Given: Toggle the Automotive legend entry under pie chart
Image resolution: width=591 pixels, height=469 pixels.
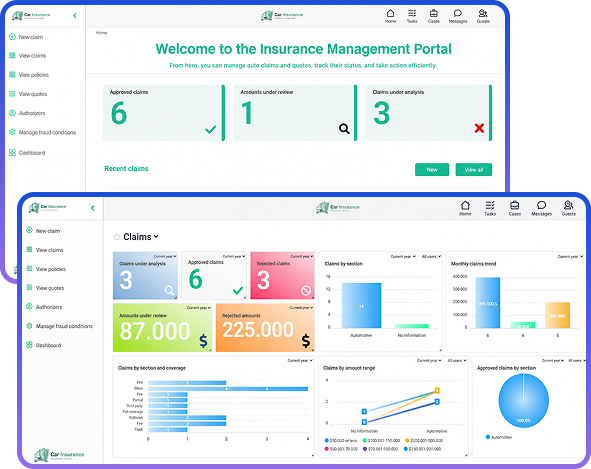Looking at the screenshot, I should (x=499, y=437).
